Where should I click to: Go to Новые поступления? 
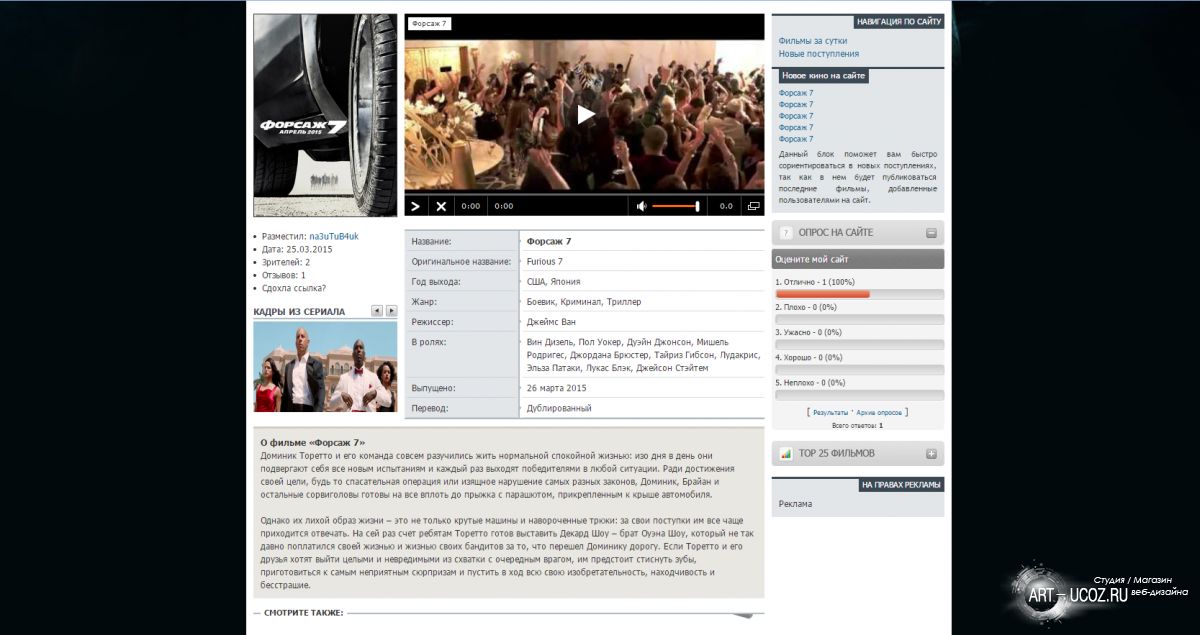click(819, 54)
